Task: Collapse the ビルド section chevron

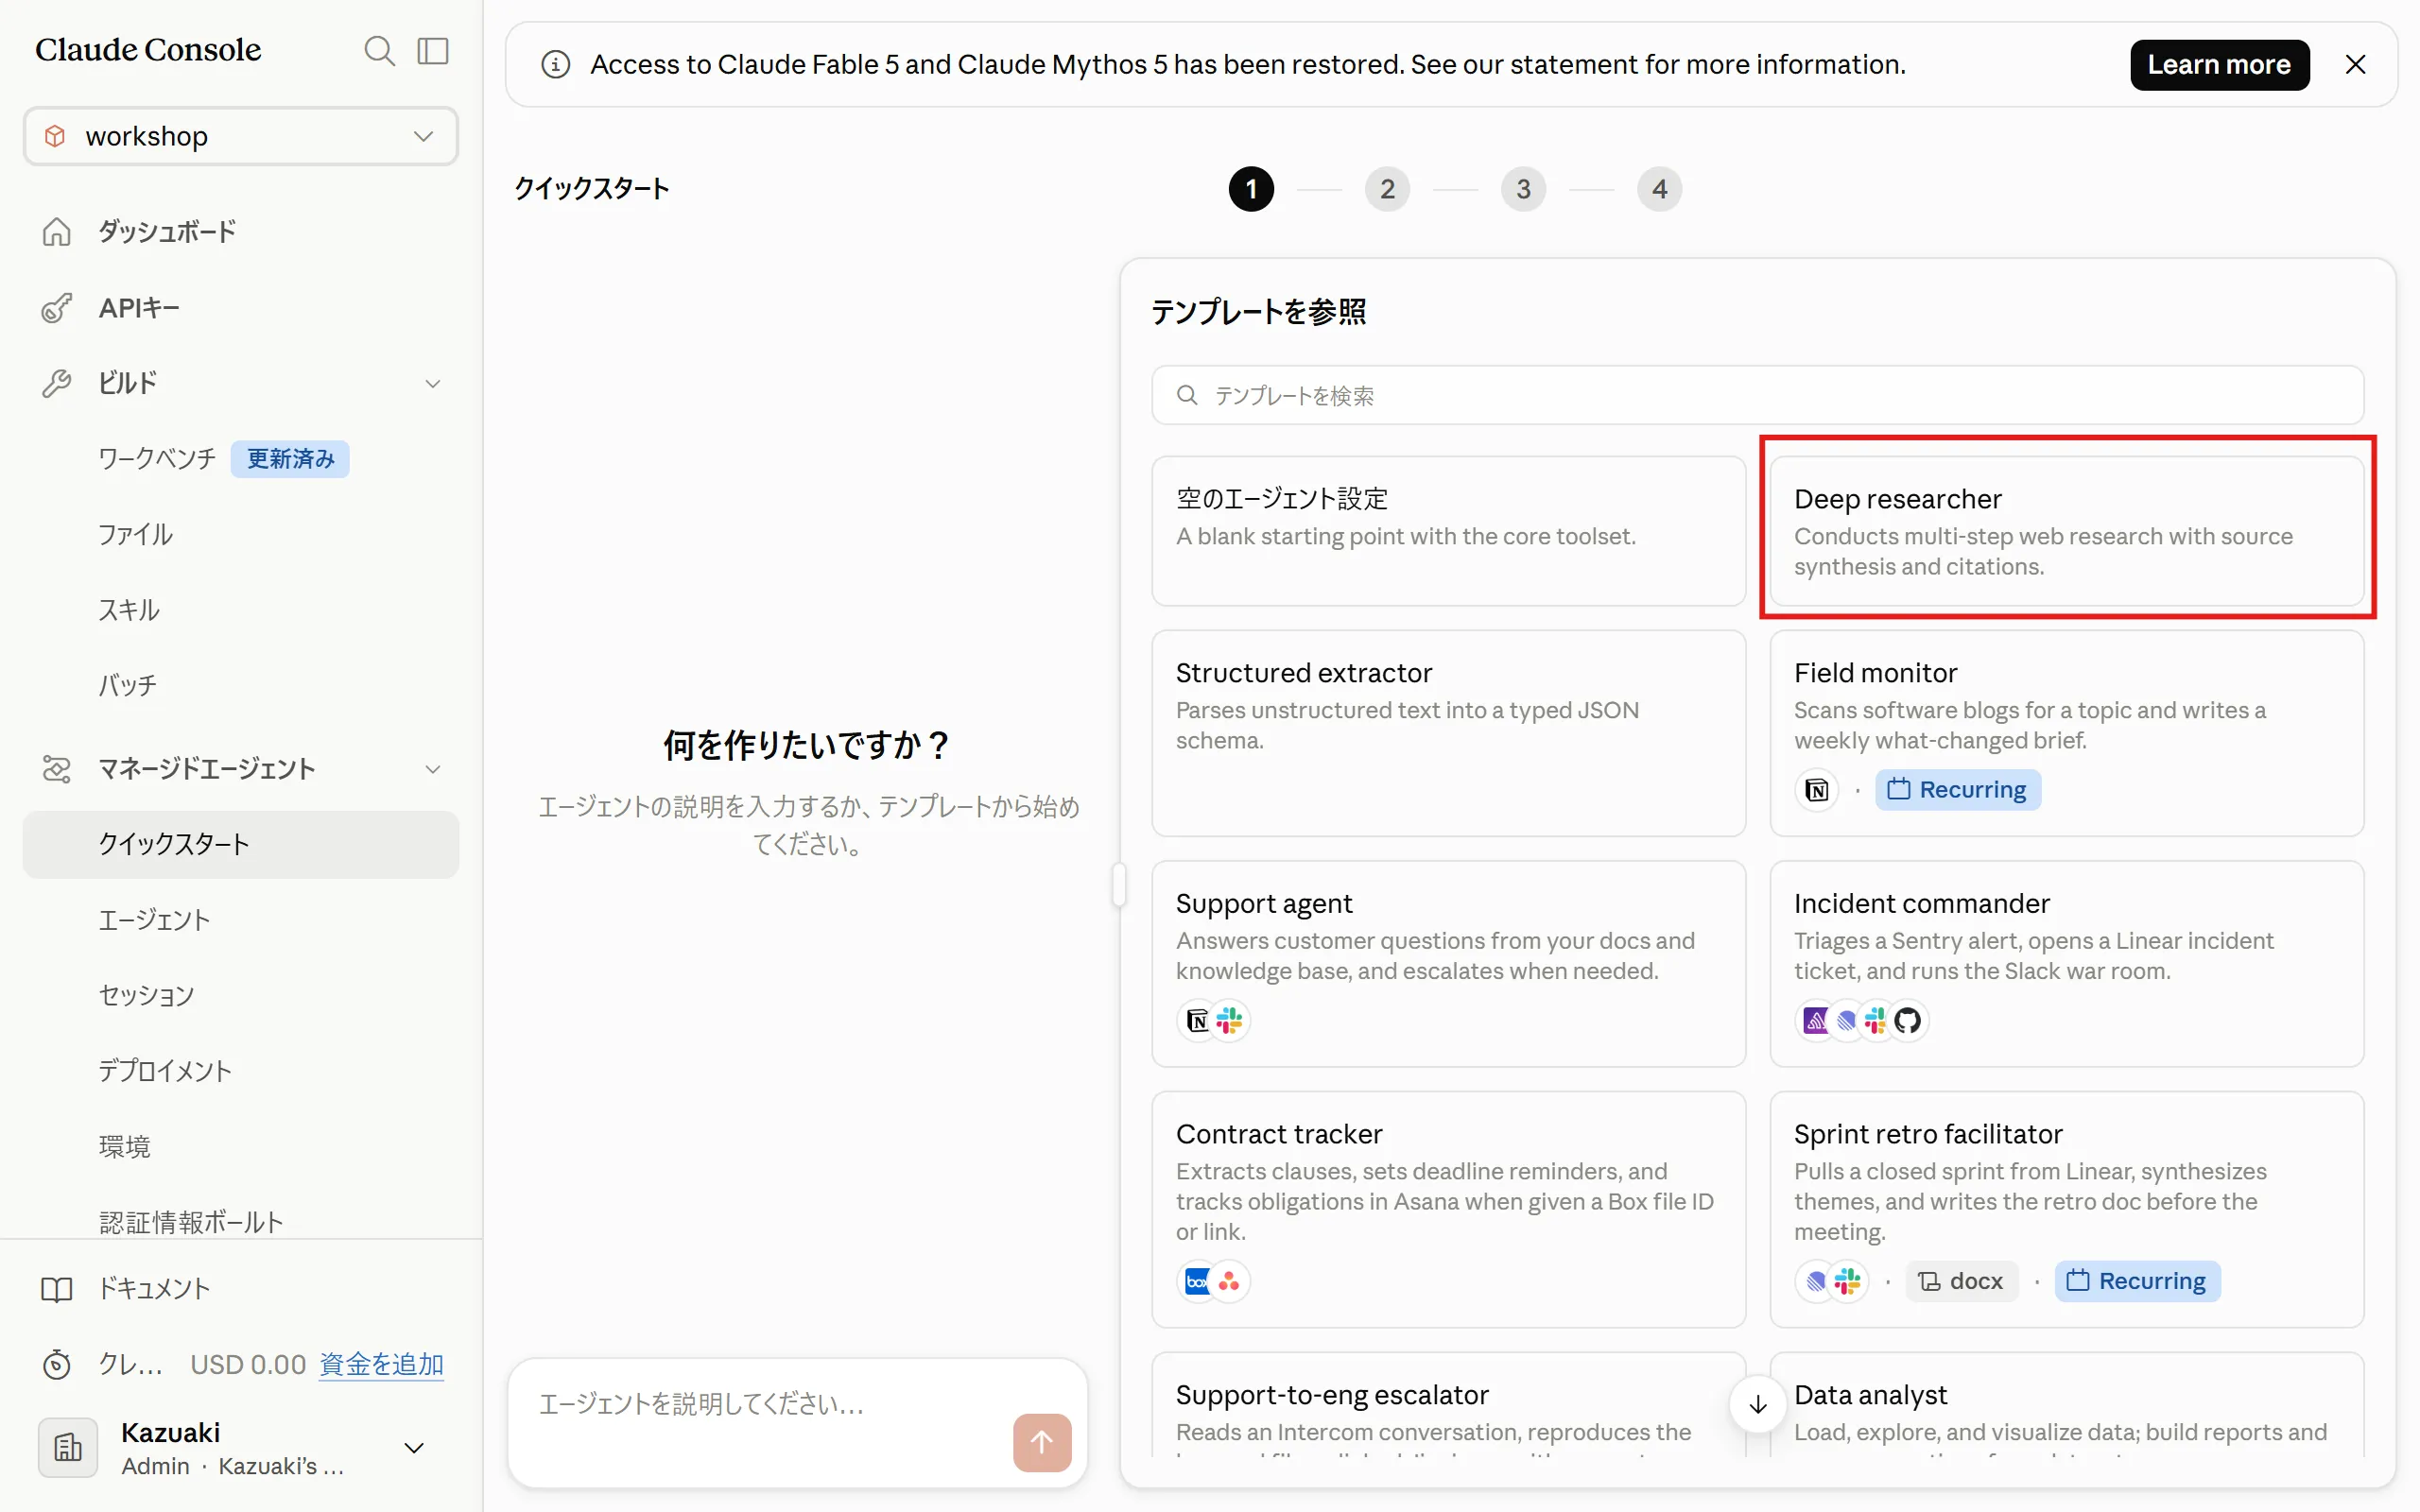Action: click(x=433, y=384)
